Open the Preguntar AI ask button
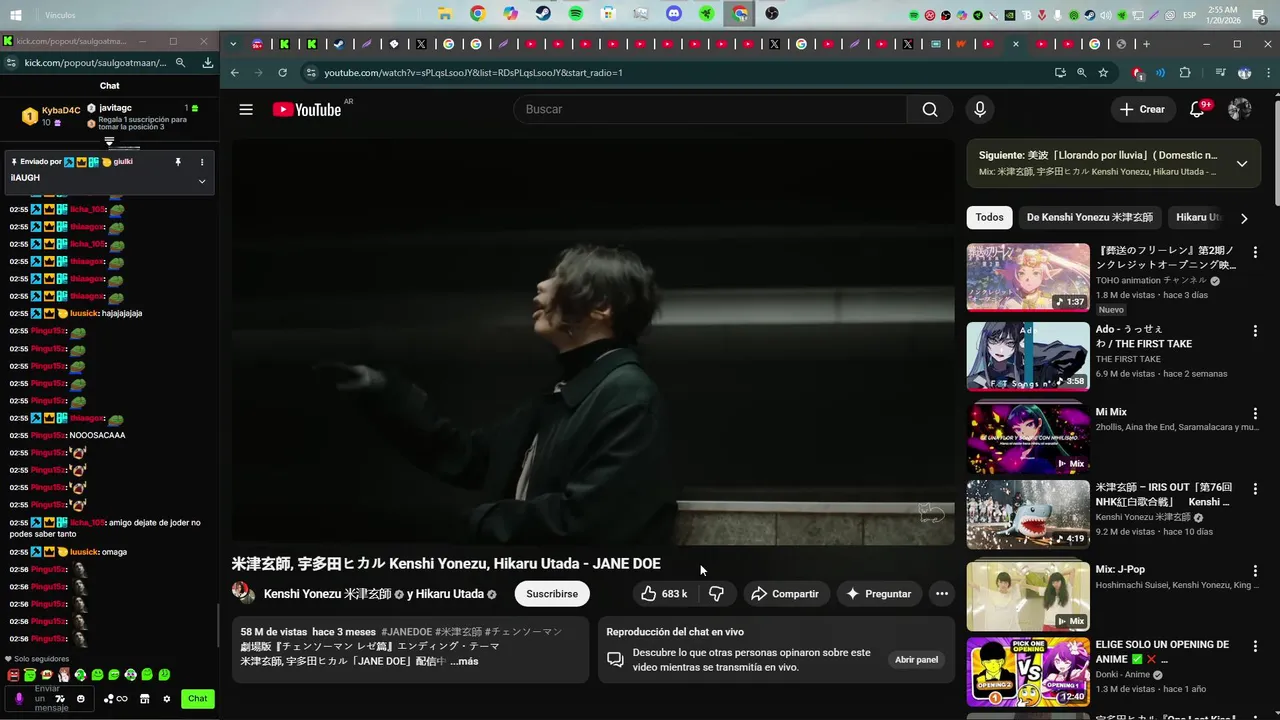Screen dimensions: 1280x720 [x=879, y=594]
